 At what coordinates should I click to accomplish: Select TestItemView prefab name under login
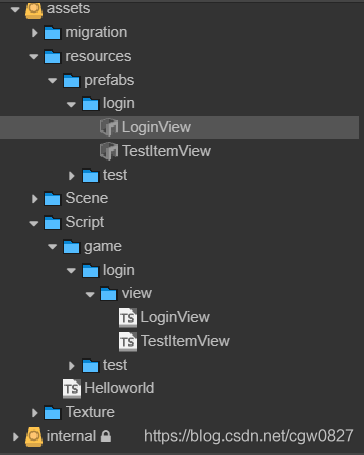click(166, 151)
